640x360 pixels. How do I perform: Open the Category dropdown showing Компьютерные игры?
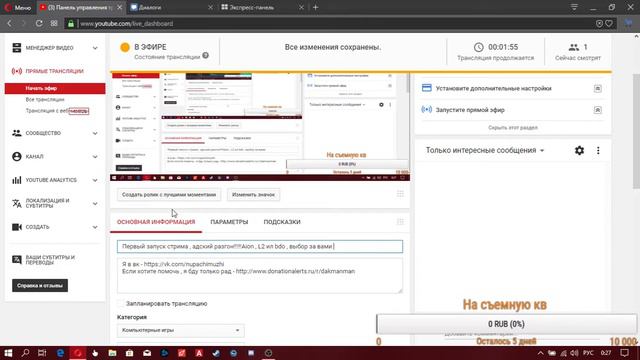(x=180, y=330)
